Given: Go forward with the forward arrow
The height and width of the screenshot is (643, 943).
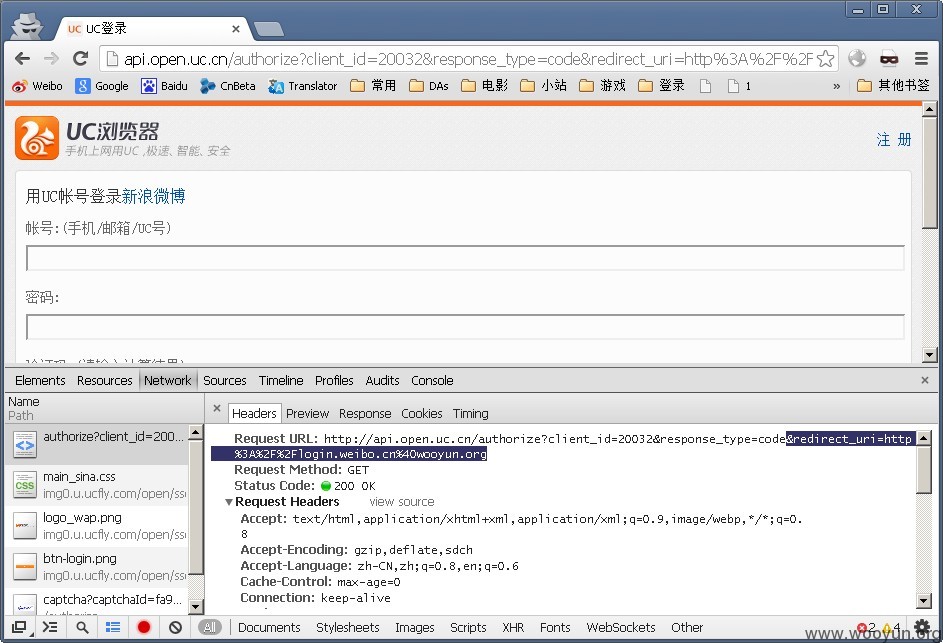Looking at the screenshot, I should (x=52, y=58).
